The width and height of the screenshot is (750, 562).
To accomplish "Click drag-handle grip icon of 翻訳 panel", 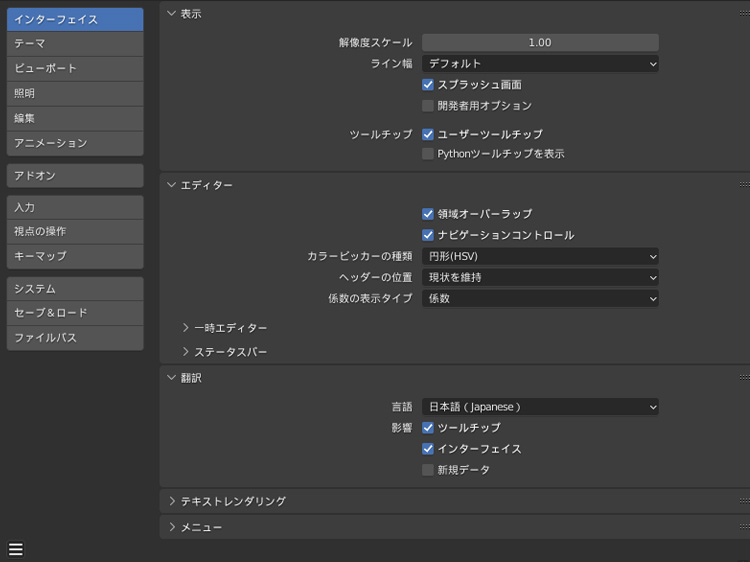I will (743, 378).
